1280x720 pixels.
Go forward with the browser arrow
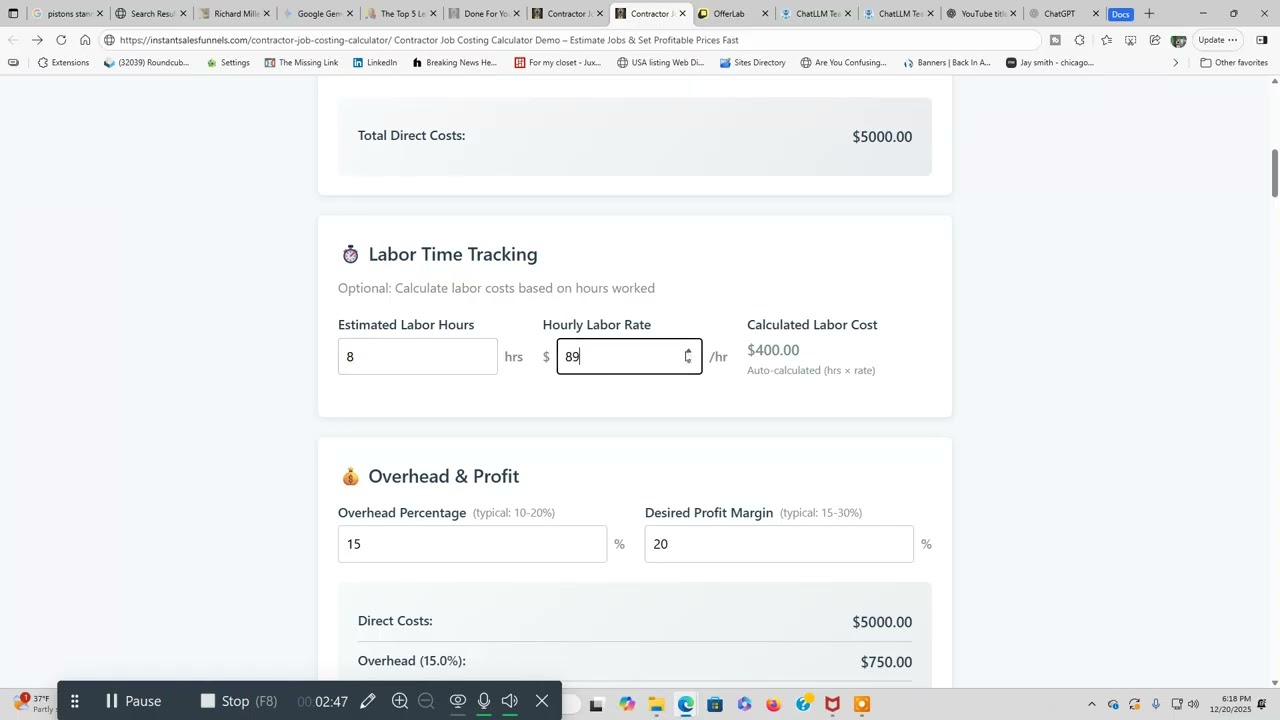[x=37, y=40]
